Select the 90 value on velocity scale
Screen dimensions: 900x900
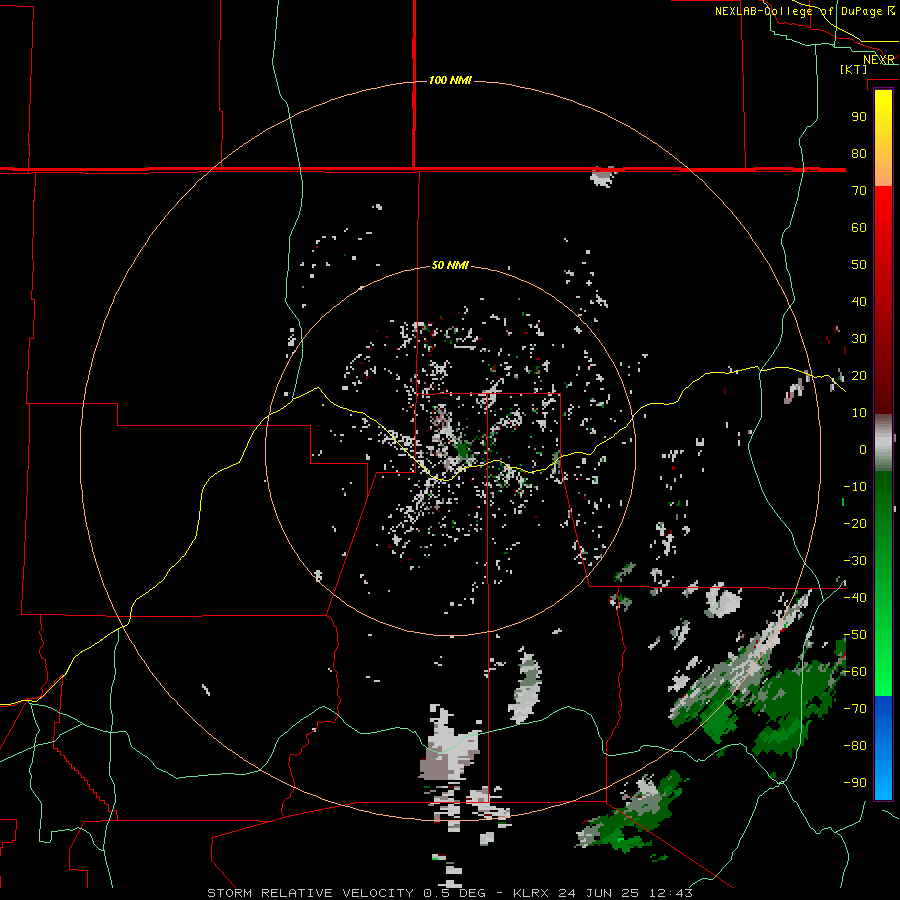pos(859,117)
